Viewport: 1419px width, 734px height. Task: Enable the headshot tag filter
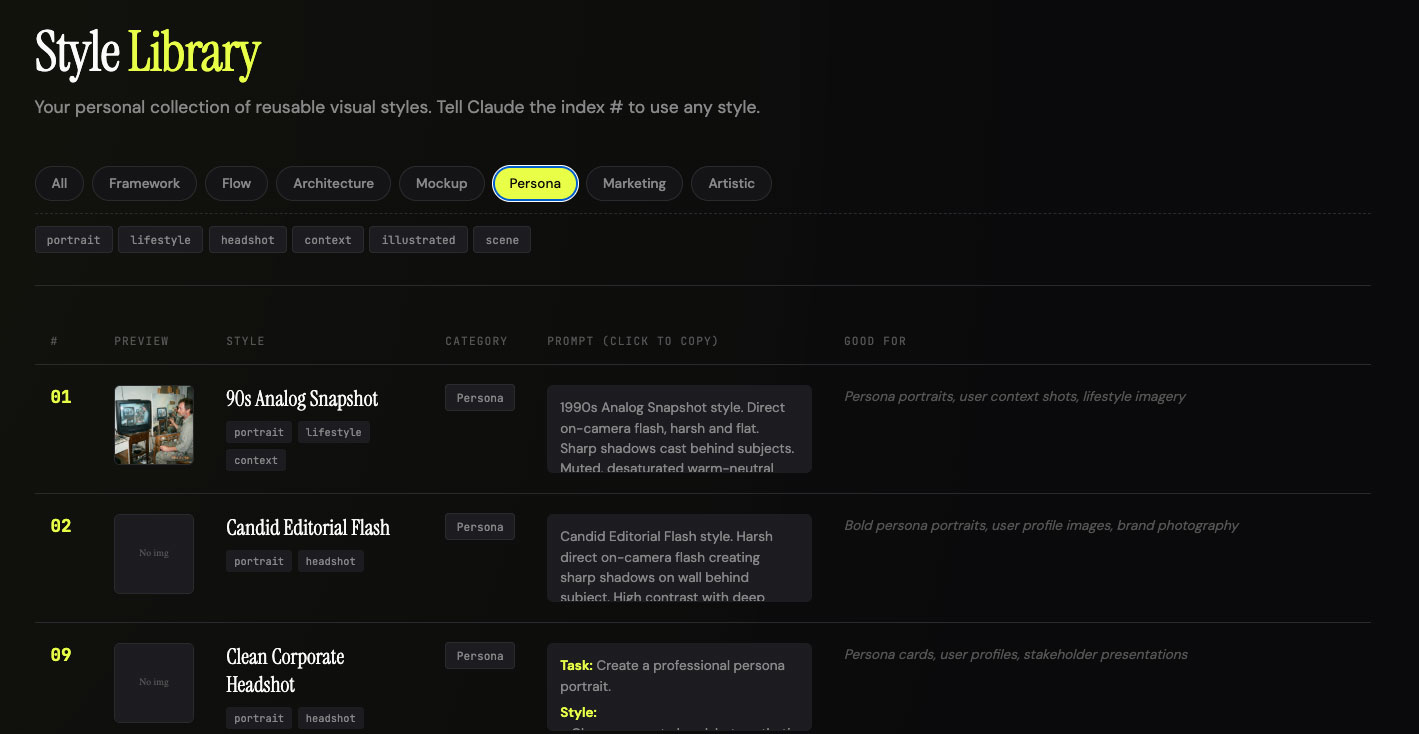click(x=247, y=240)
